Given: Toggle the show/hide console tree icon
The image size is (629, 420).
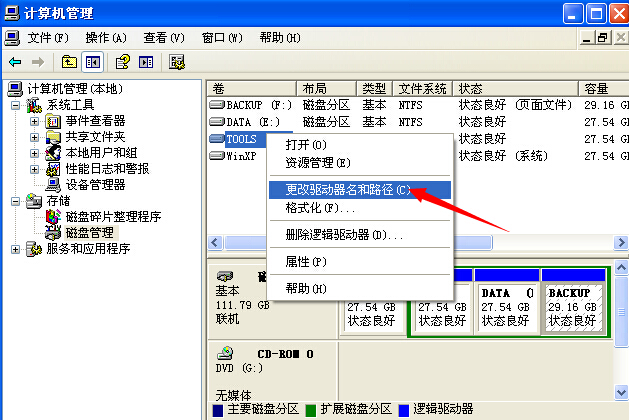Looking at the screenshot, I should coord(92,62).
